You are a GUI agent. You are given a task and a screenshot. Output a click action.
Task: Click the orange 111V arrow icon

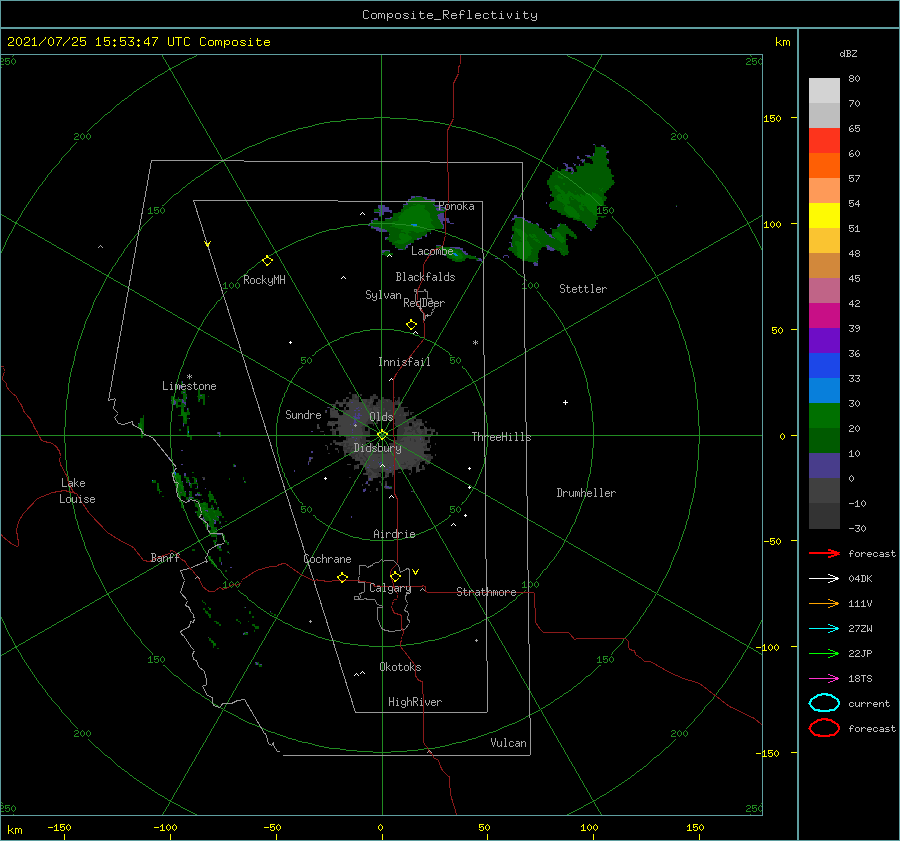(x=824, y=603)
